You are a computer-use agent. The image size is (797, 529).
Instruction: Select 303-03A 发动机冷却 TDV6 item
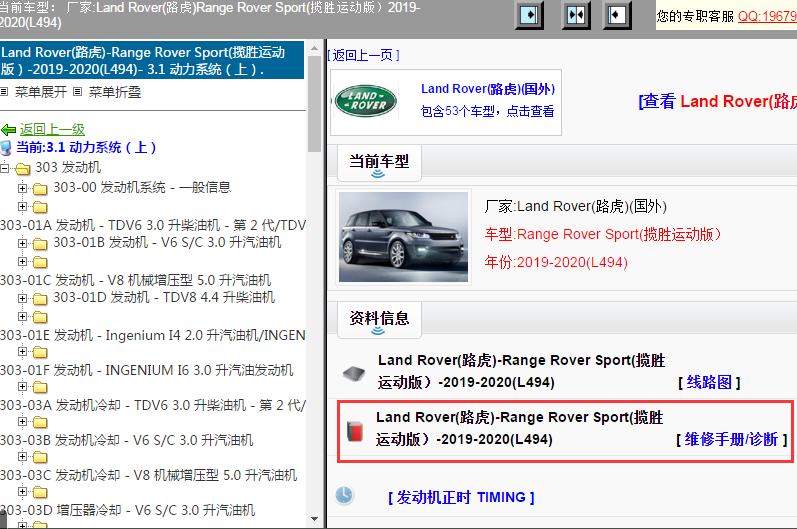click(x=153, y=405)
